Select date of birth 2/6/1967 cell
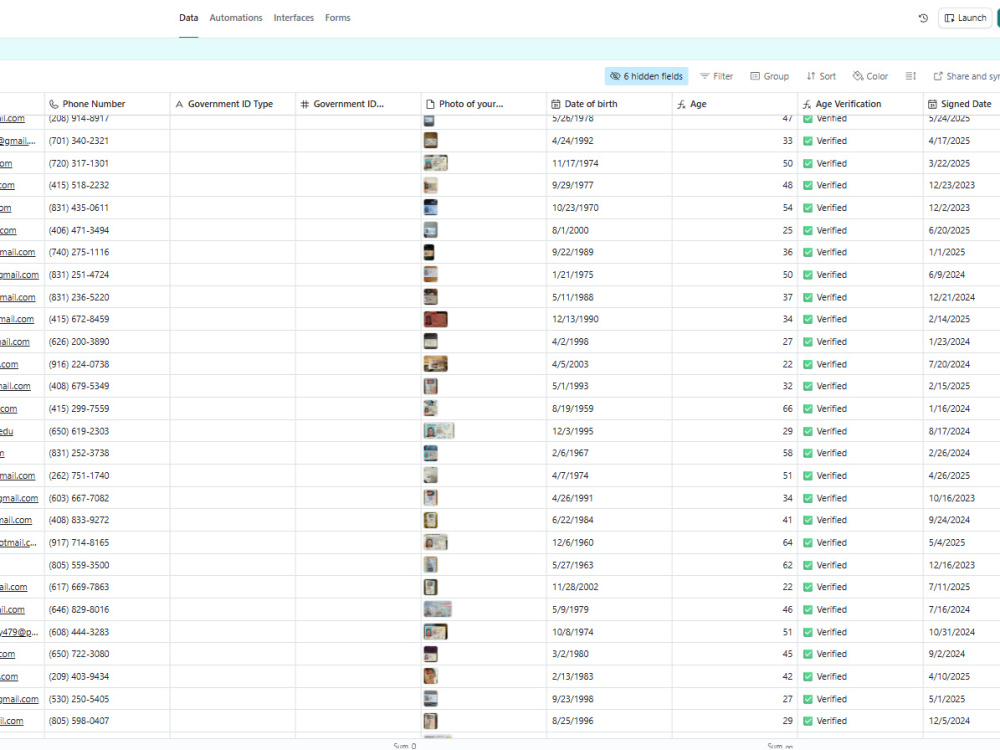The image size is (1000, 750). [609, 453]
